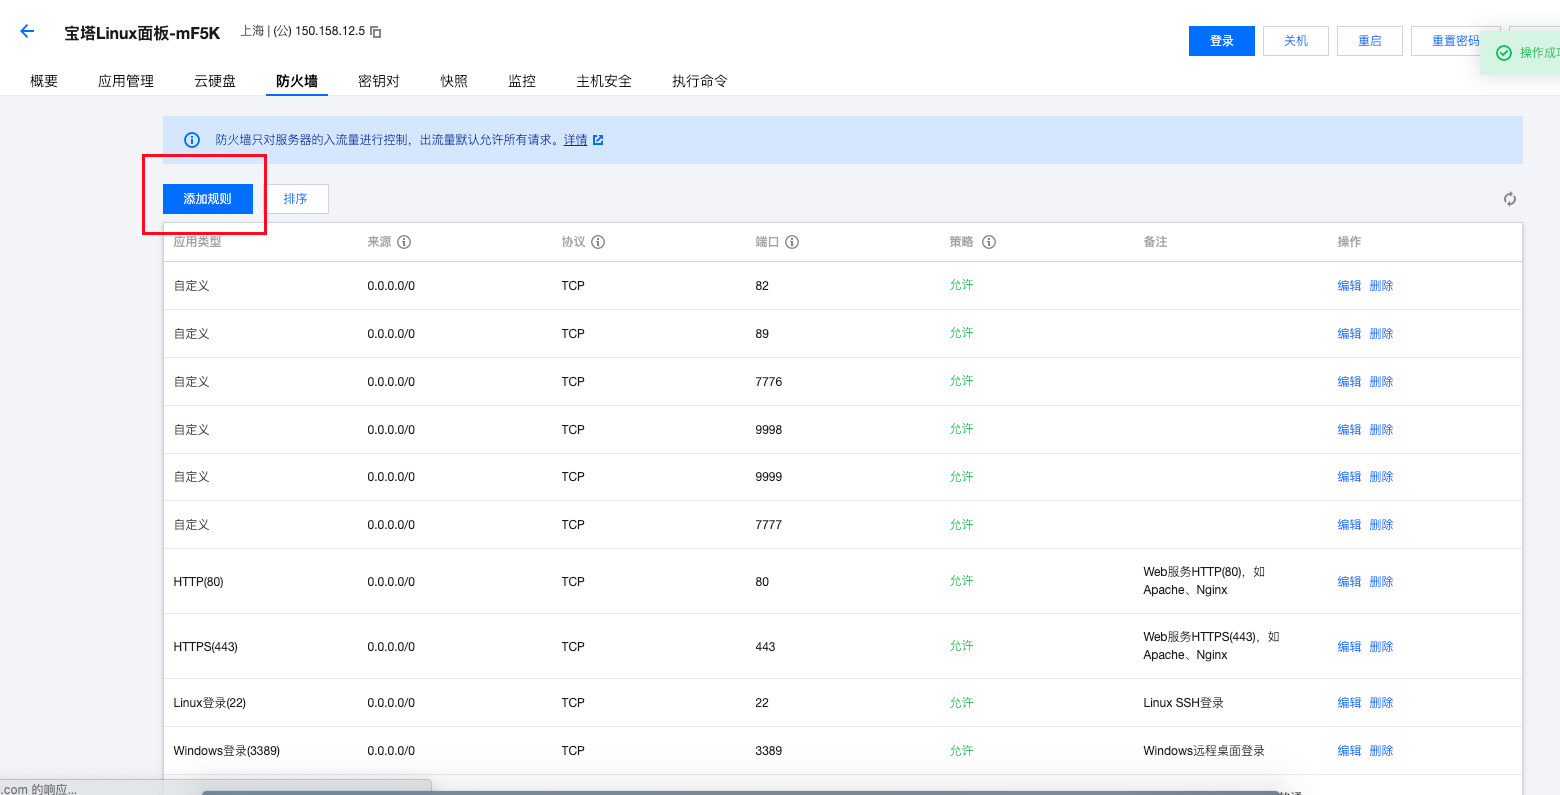Viewport: 1560px width, 795px height.
Task: Refresh the firewall rule list
Action: pyautogui.click(x=1510, y=199)
